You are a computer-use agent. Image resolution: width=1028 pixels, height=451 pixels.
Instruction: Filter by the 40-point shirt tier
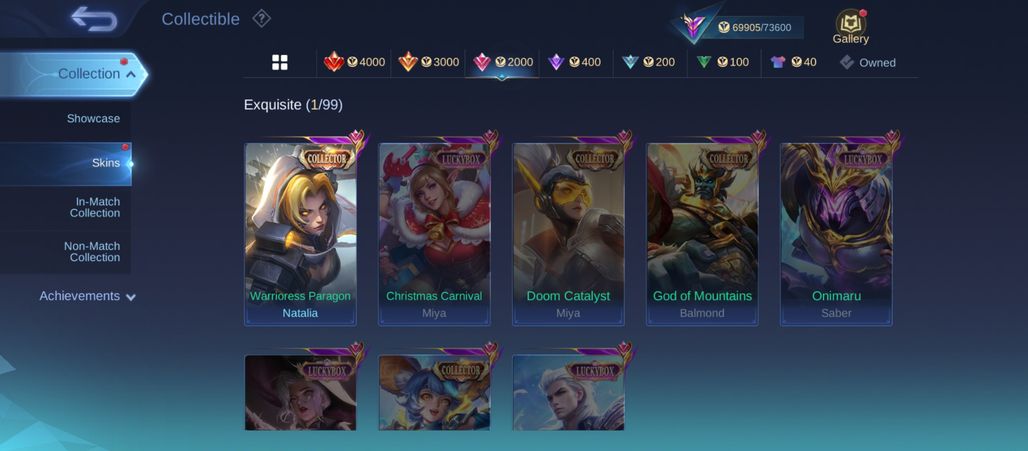pos(793,62)
